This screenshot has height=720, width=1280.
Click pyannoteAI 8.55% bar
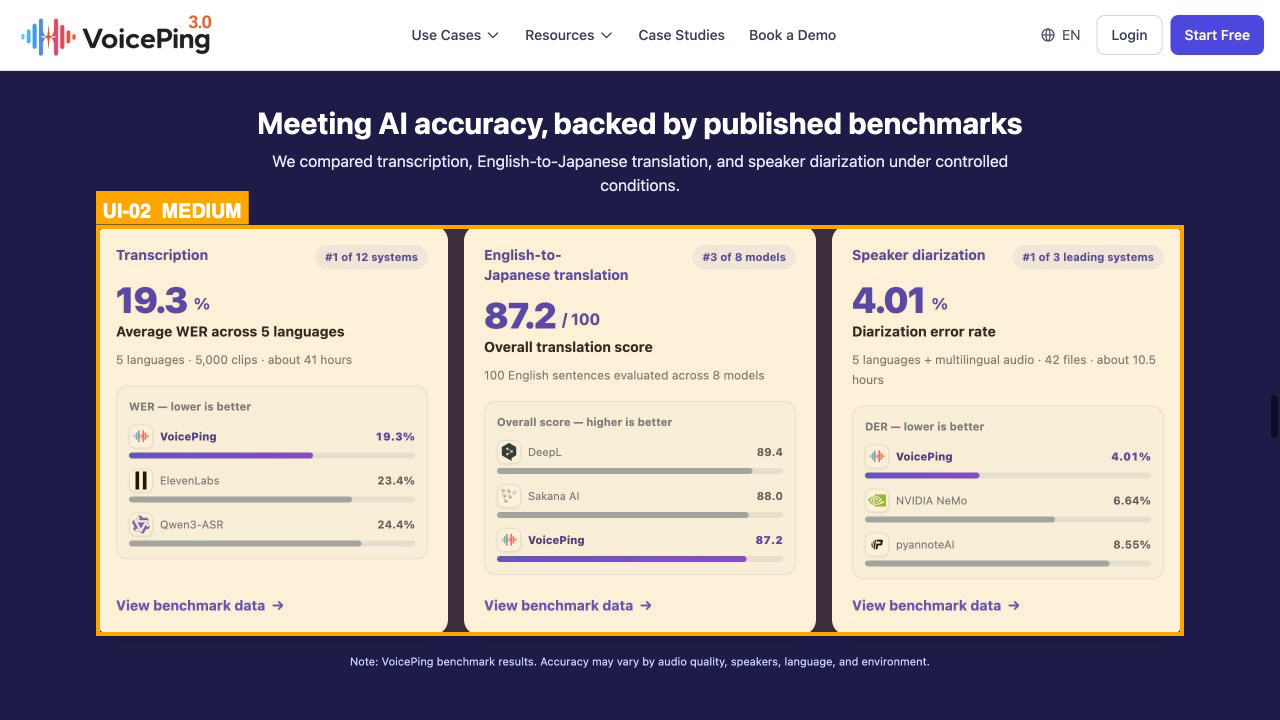(x=1008, y=563)
